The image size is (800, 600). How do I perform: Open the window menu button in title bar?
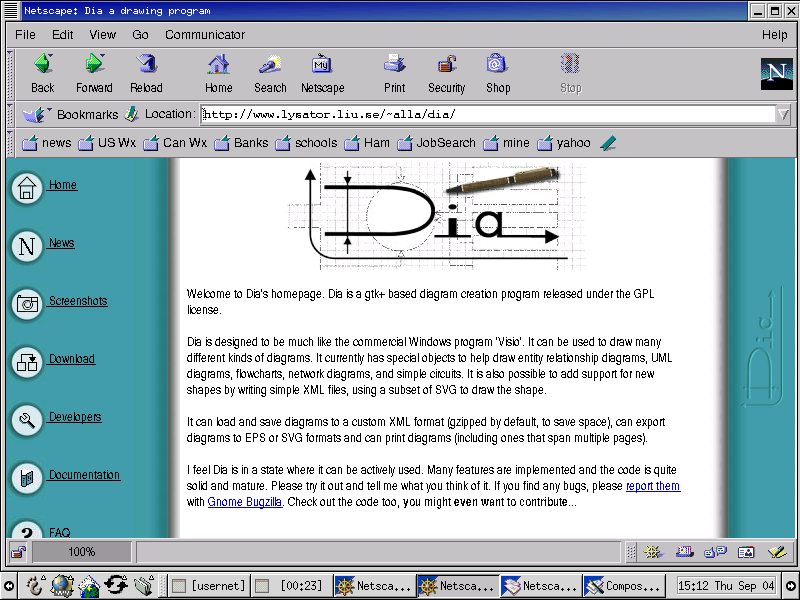pyautogui.click(x=11, y=10)
